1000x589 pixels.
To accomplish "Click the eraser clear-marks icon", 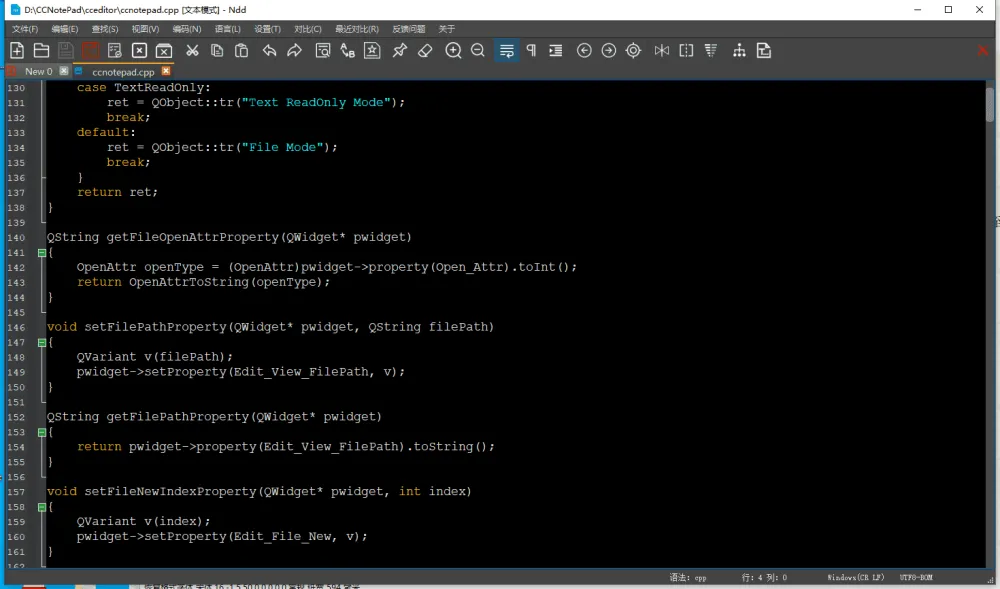I will (424, 50).
